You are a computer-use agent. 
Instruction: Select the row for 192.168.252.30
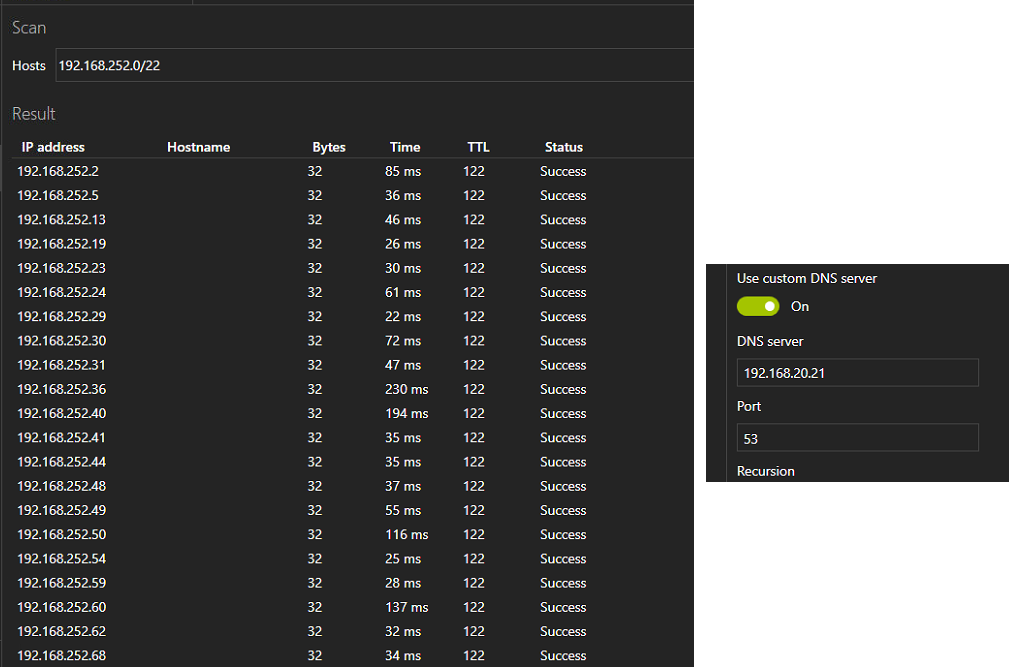point(352,341)
